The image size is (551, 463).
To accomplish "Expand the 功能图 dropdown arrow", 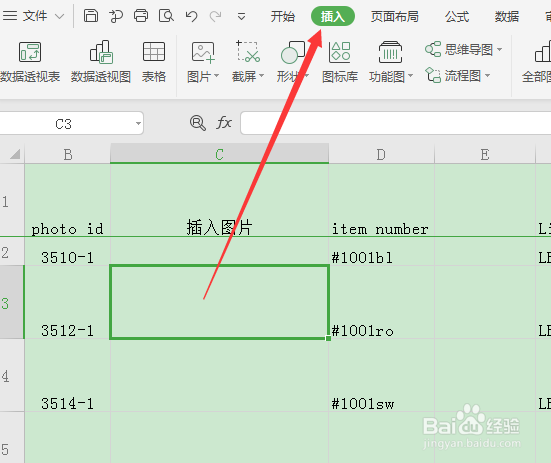I will click(410, 76).
